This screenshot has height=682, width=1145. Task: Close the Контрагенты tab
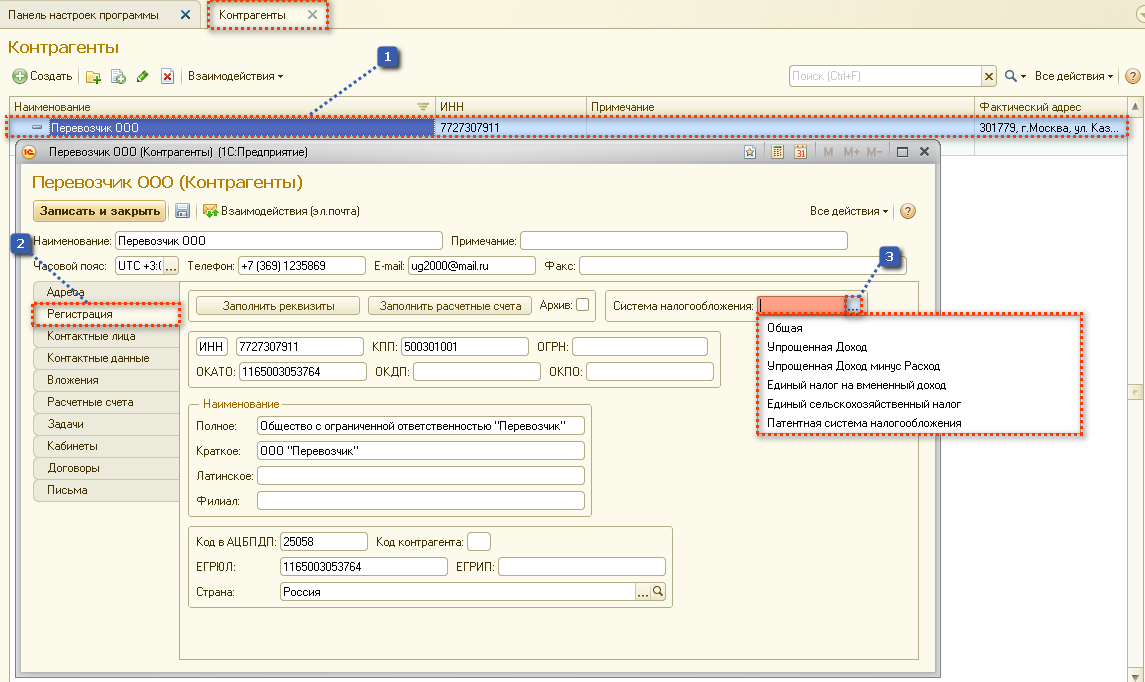(x=313, y=15)
